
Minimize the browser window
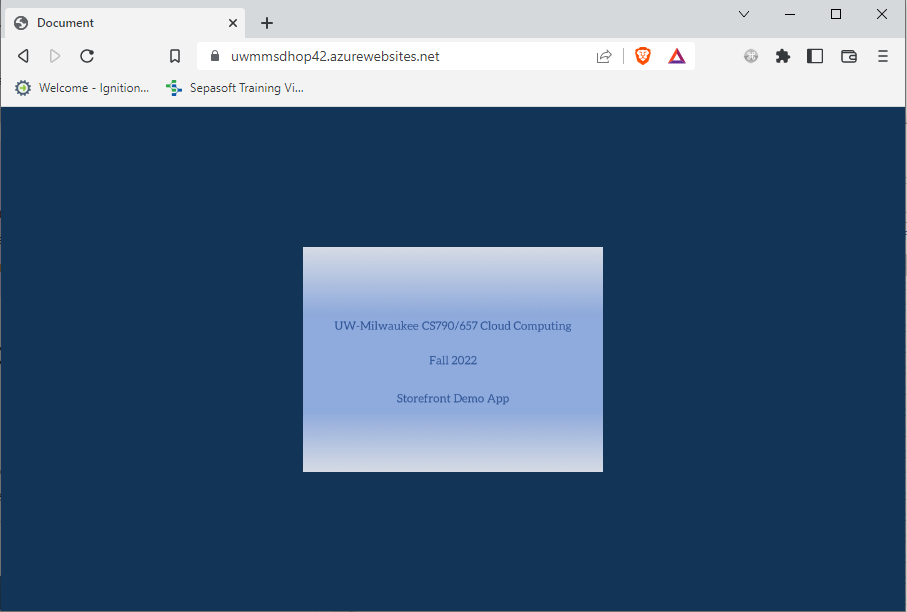(x=790, y=14)
